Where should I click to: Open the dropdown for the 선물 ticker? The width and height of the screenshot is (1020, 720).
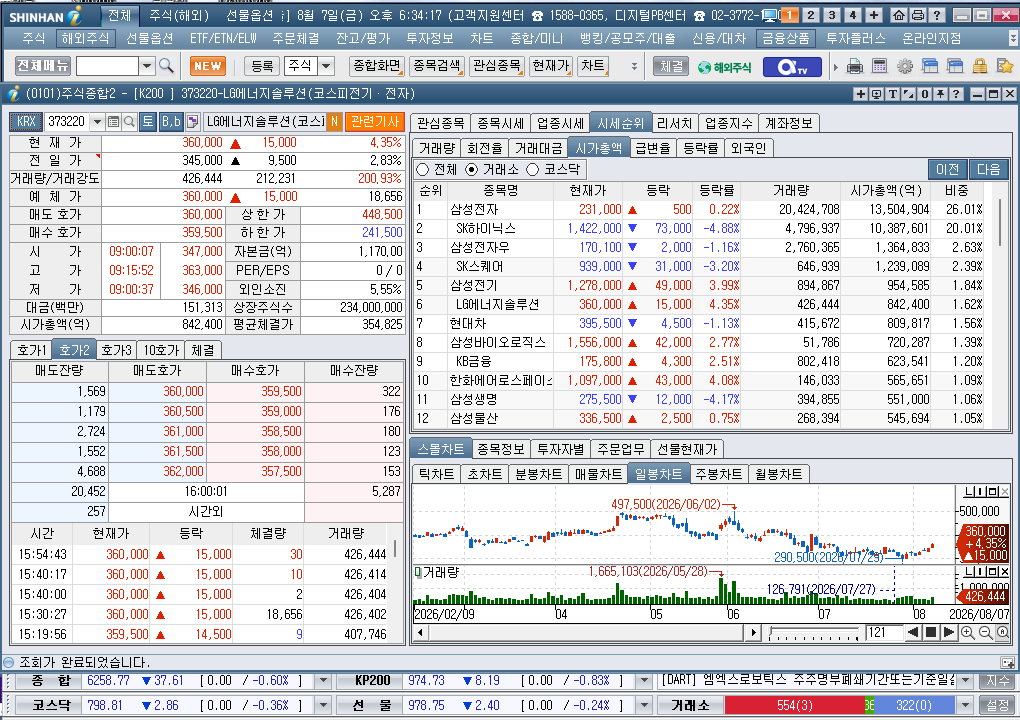point(644,705)
